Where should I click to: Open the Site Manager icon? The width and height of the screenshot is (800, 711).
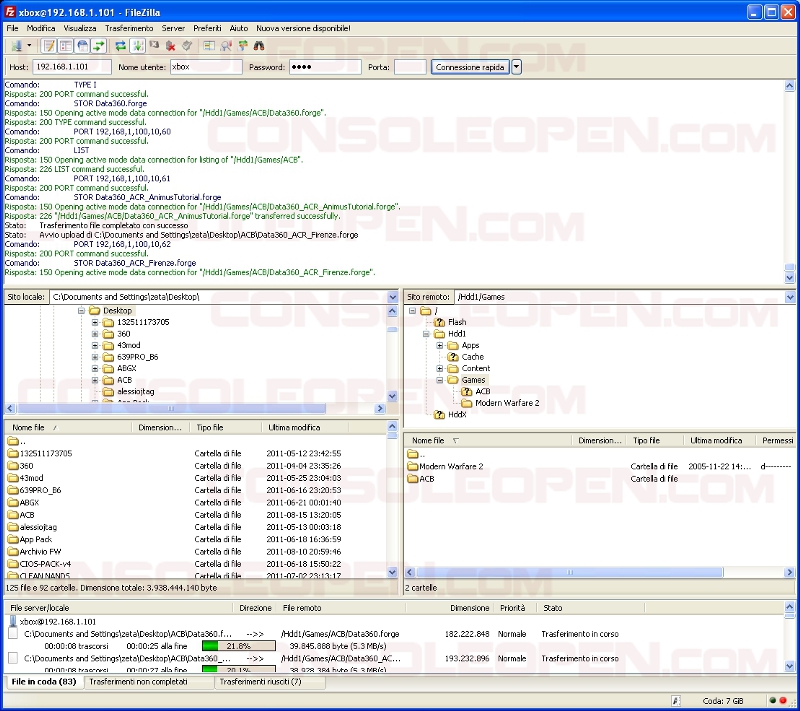click(15, 46)
